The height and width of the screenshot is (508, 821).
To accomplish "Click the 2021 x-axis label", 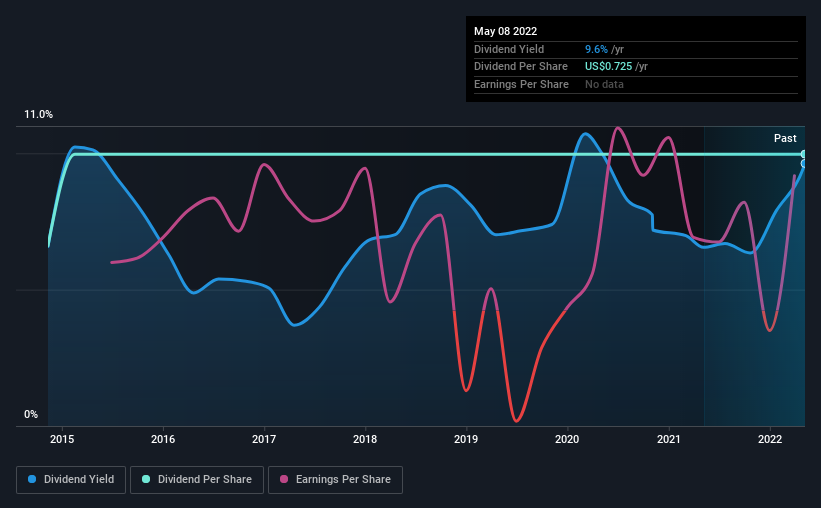I will click(669, 439).
